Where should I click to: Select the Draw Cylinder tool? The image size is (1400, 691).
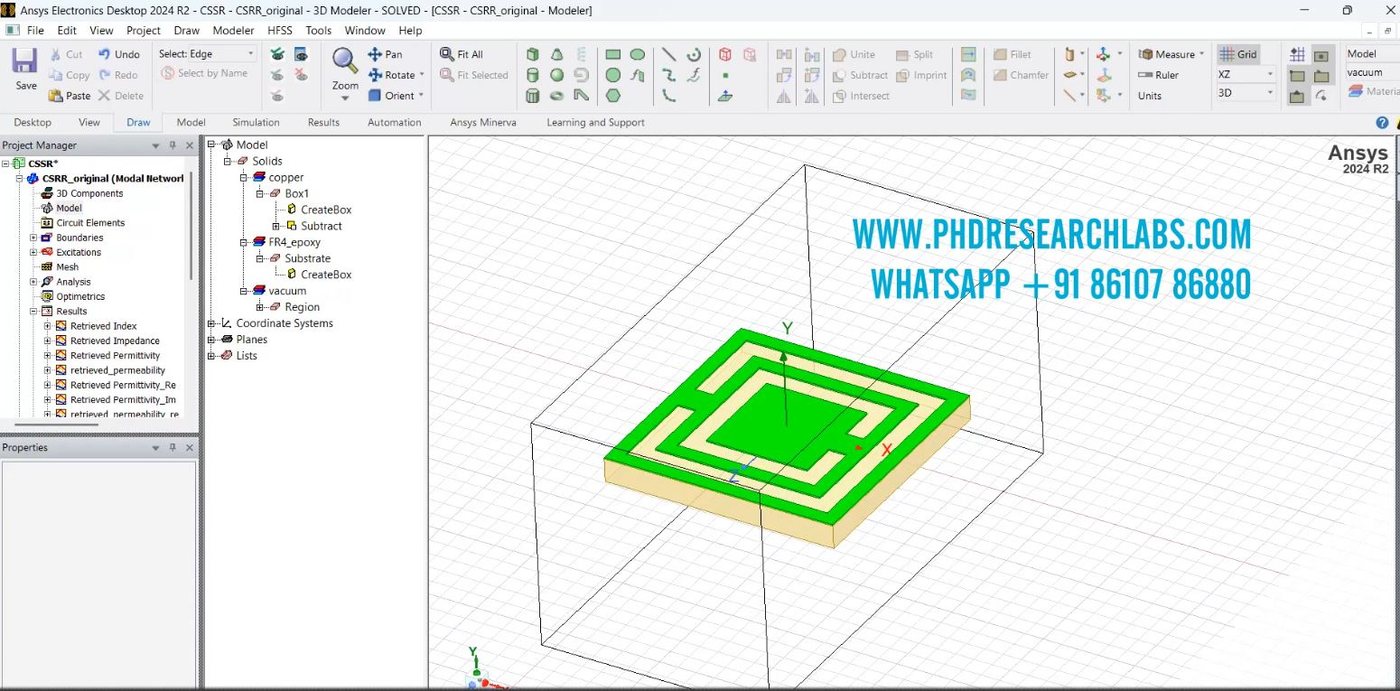(533, 75)
